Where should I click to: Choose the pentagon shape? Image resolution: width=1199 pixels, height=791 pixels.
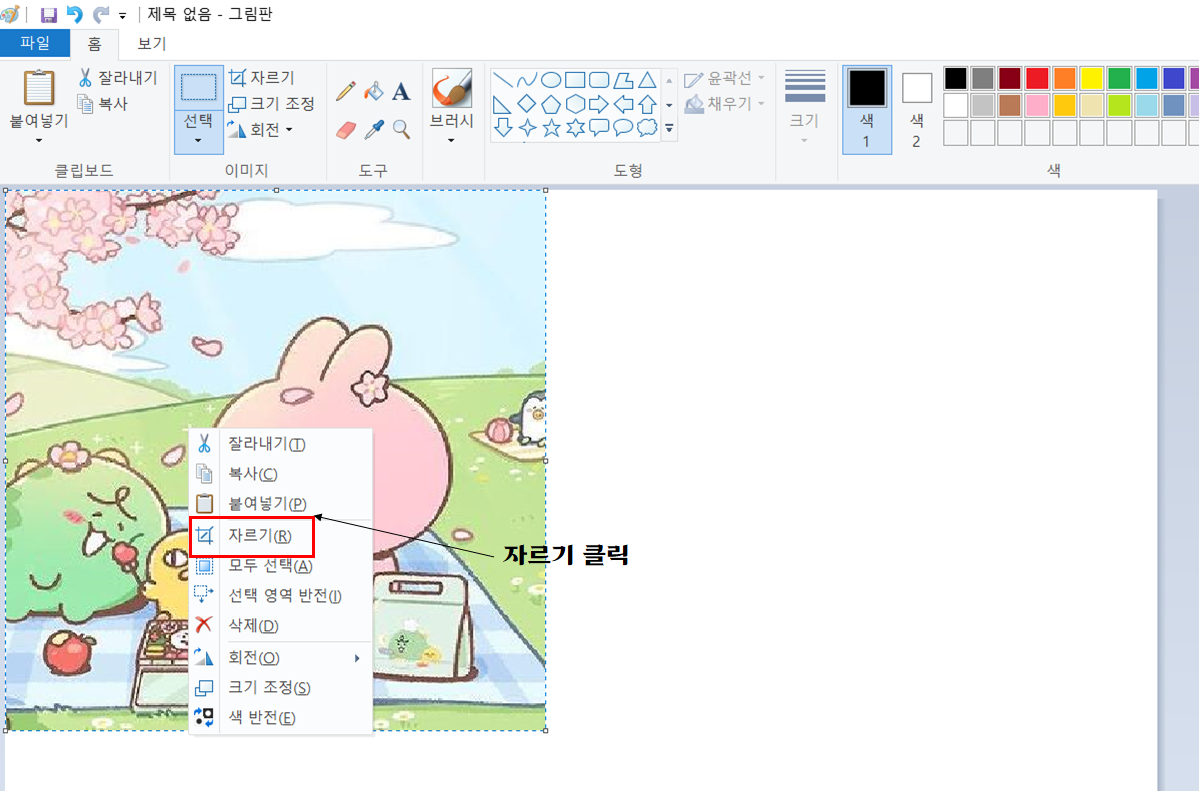pos(551,103)
